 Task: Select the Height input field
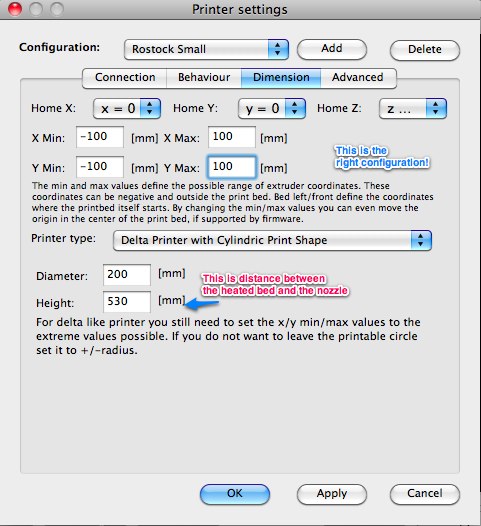point(127,302)
